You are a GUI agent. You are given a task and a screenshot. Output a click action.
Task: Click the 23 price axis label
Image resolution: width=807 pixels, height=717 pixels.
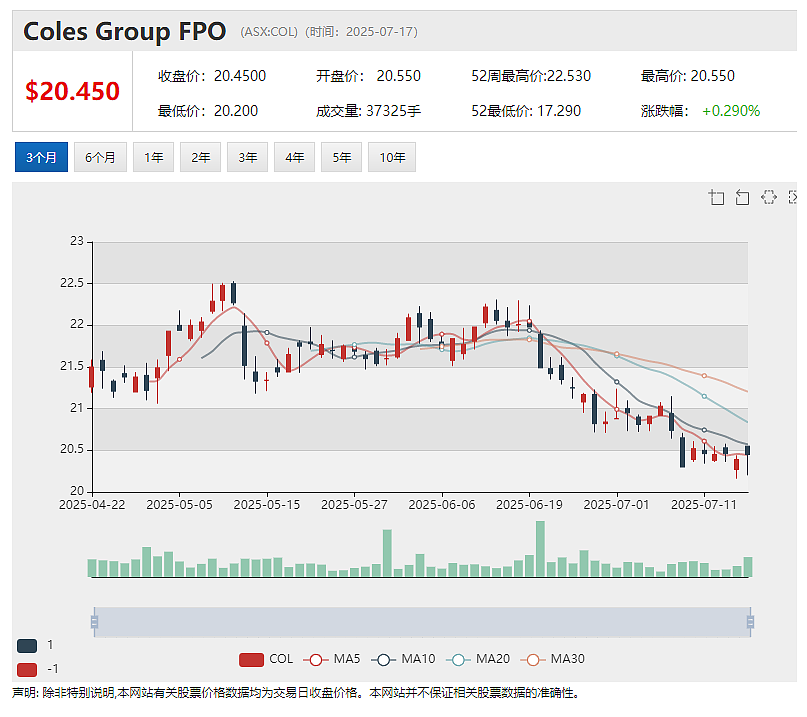[x=77, y=241]
